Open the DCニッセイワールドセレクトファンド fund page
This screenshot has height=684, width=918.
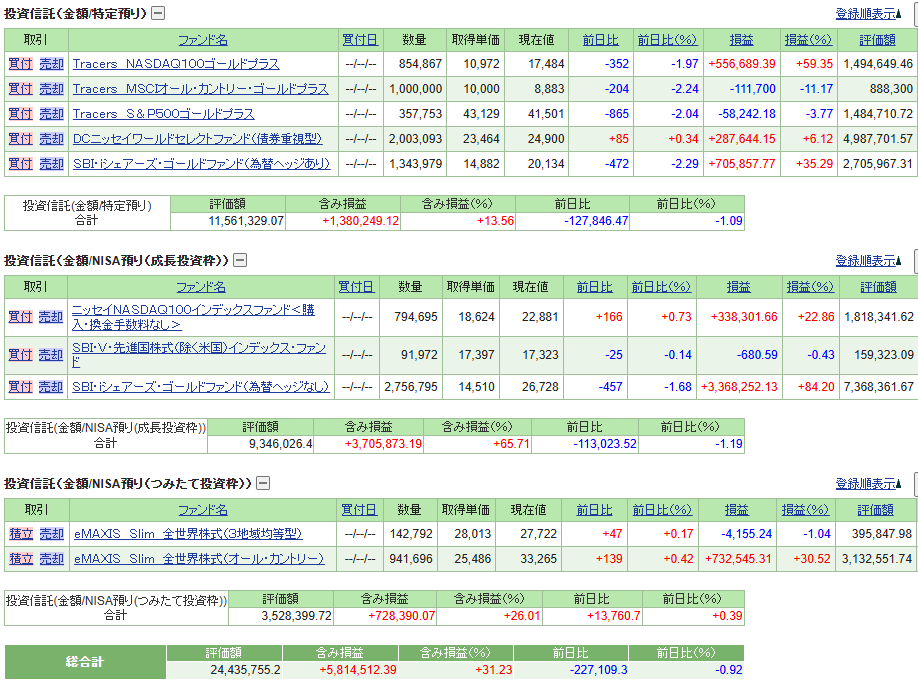197,139
